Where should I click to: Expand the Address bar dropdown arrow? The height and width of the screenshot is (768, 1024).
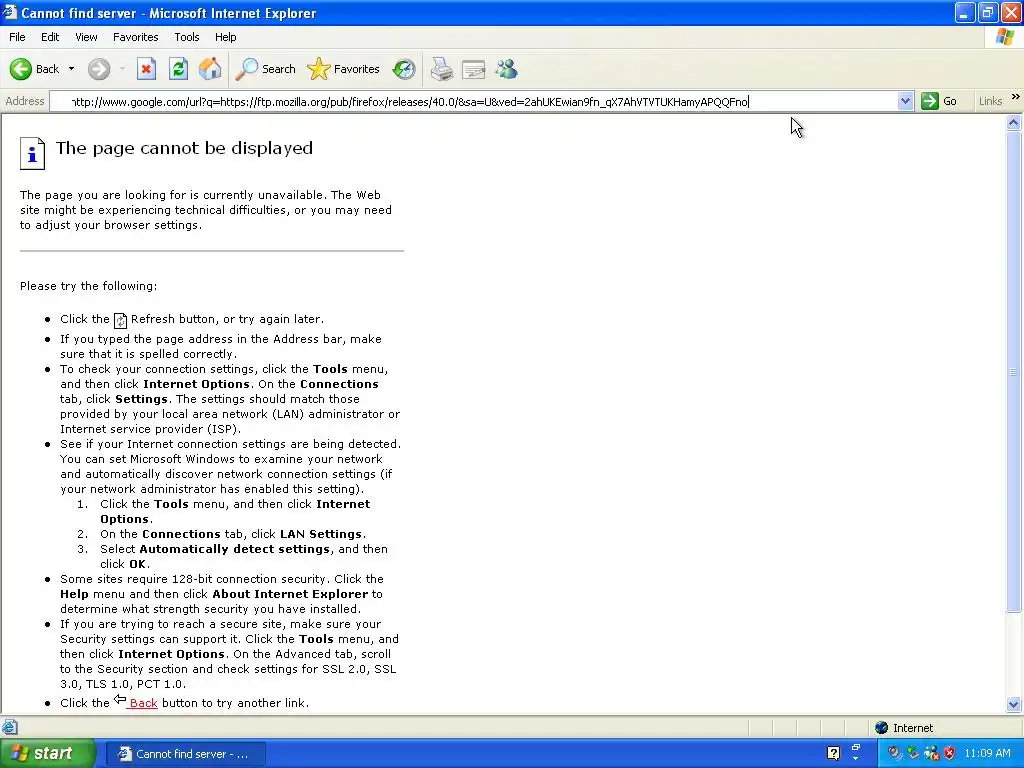click(905, 101)
